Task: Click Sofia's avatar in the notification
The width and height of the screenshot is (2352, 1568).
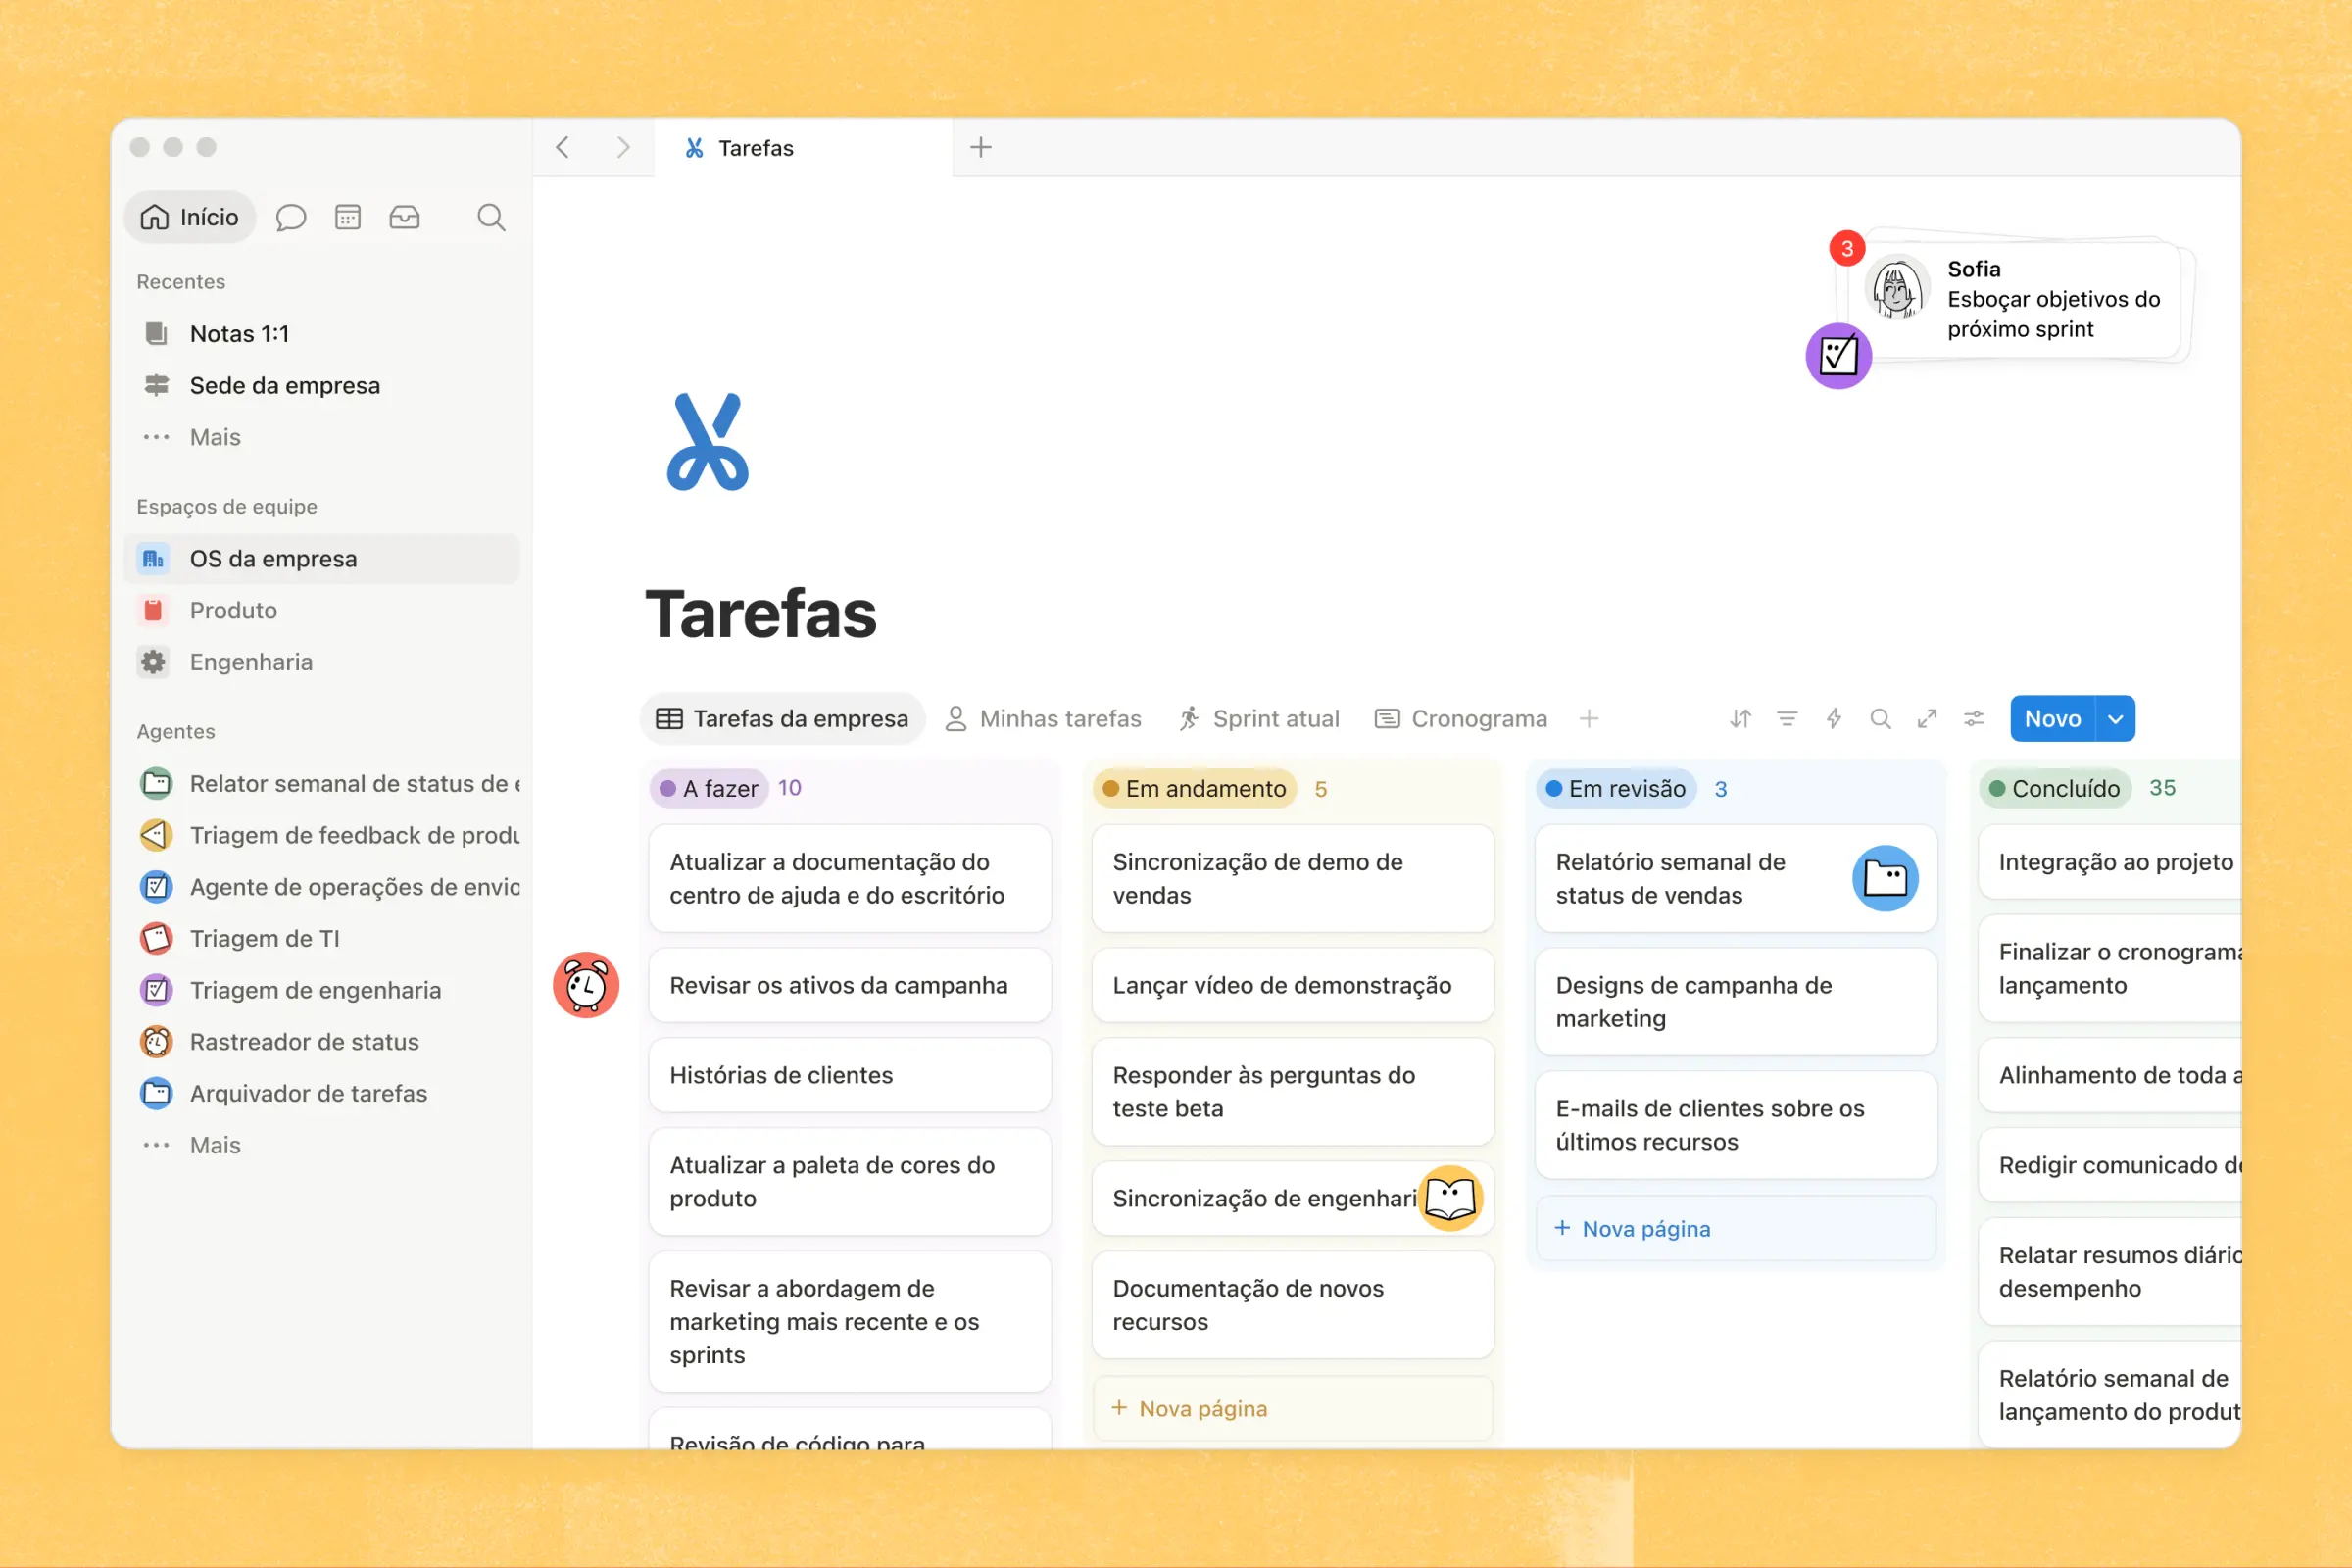Action: pos(1896,288)
